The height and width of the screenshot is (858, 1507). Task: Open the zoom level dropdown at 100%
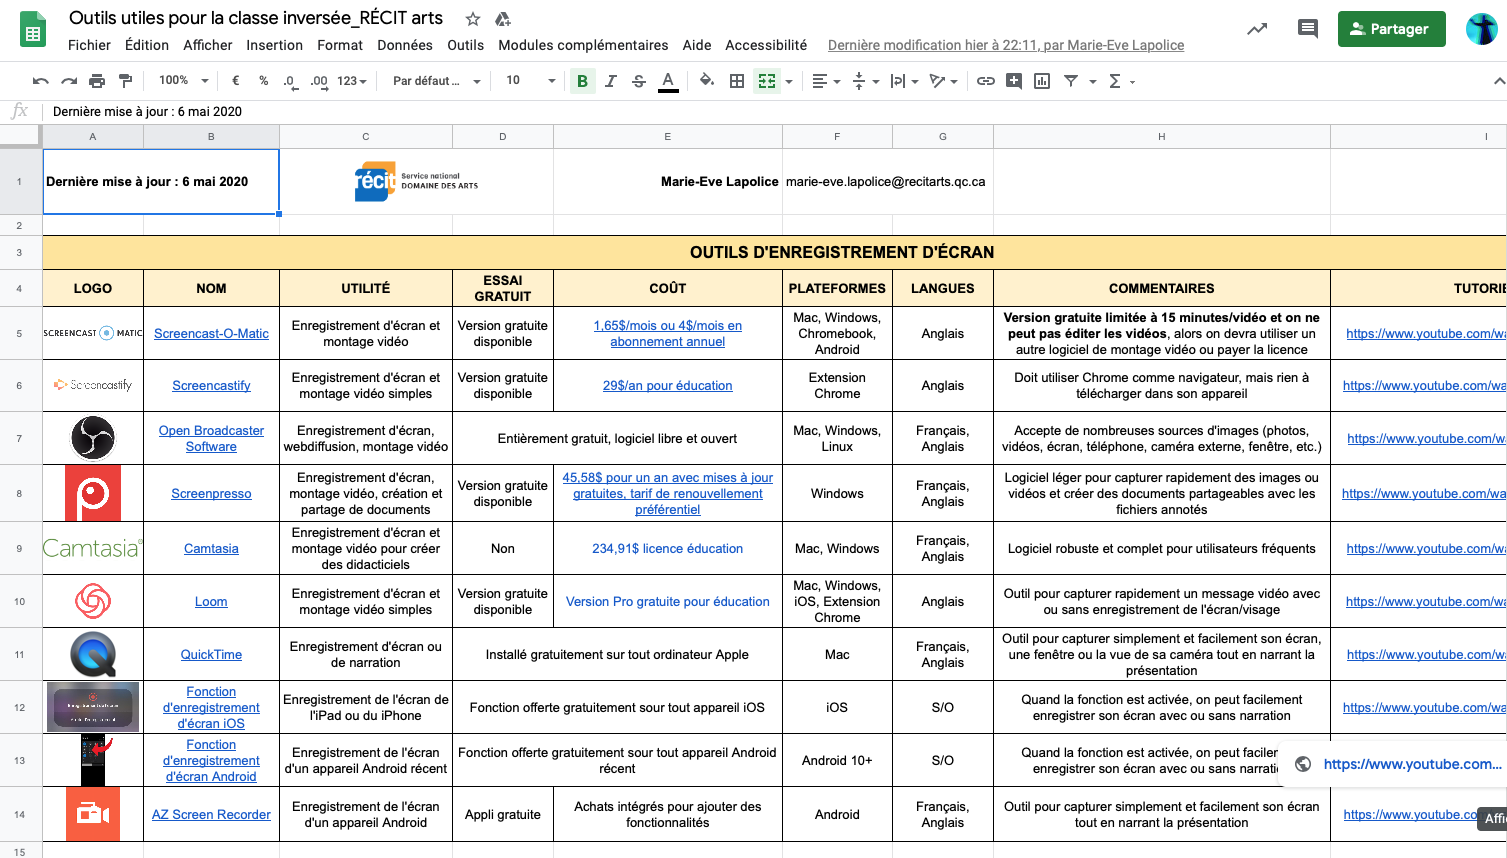point(183,81)
